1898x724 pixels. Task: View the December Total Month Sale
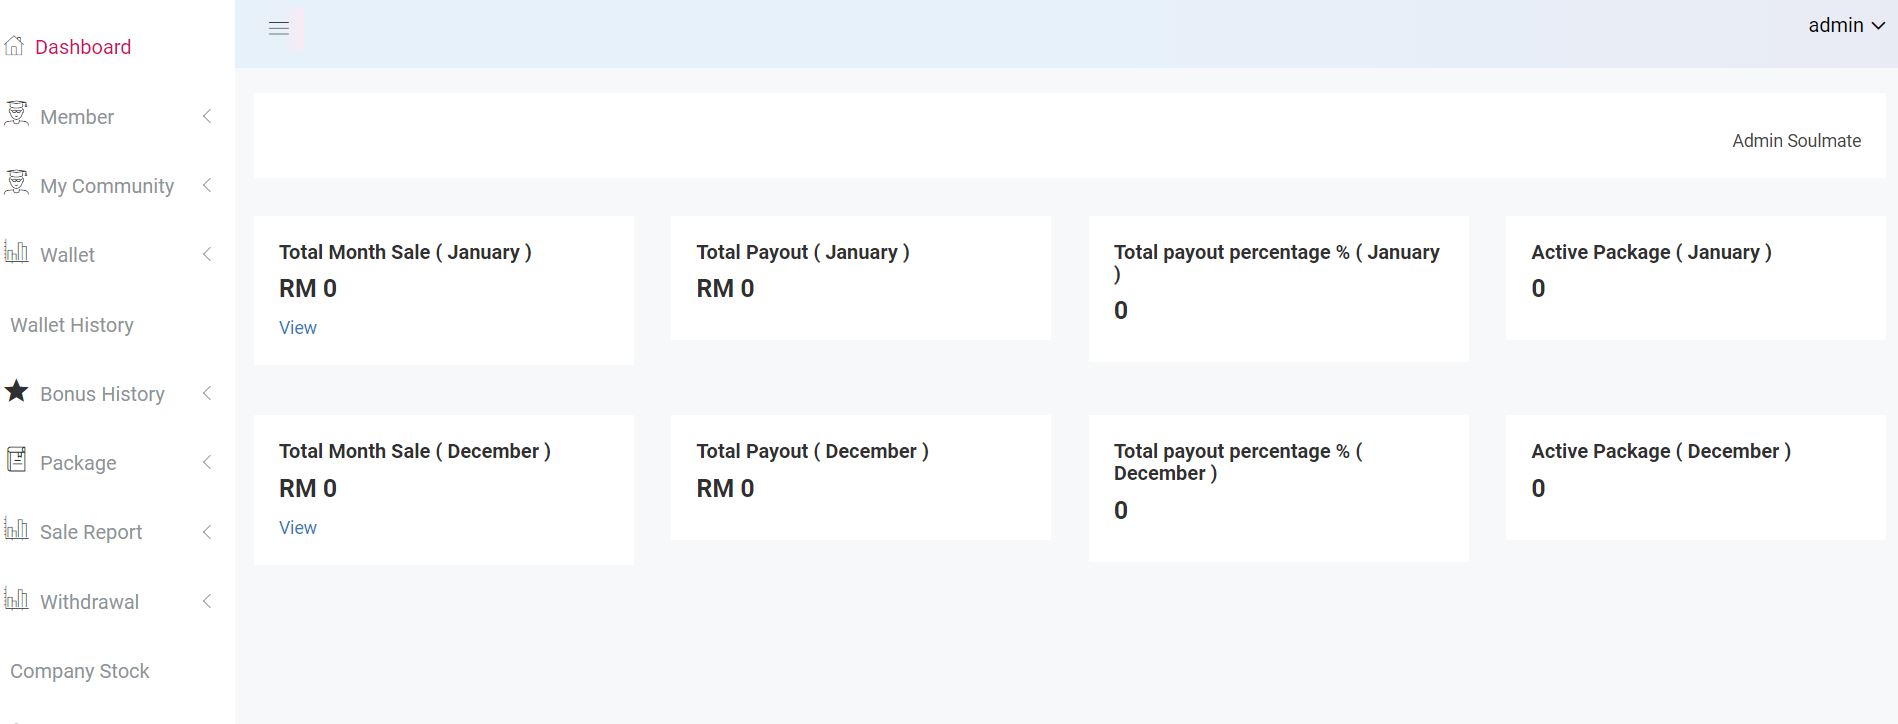(297, 528)
